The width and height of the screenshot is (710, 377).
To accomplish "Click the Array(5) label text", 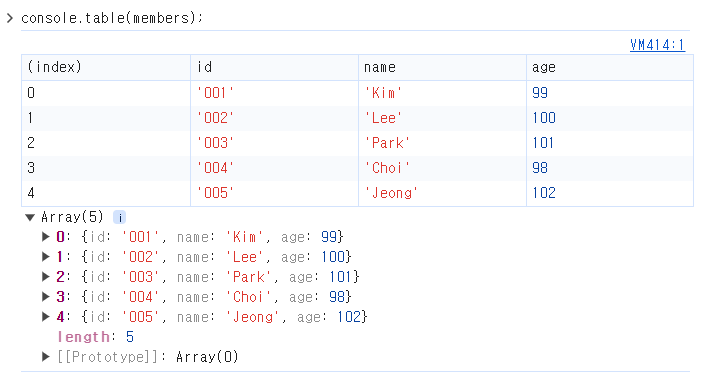I will coord(72,217).
